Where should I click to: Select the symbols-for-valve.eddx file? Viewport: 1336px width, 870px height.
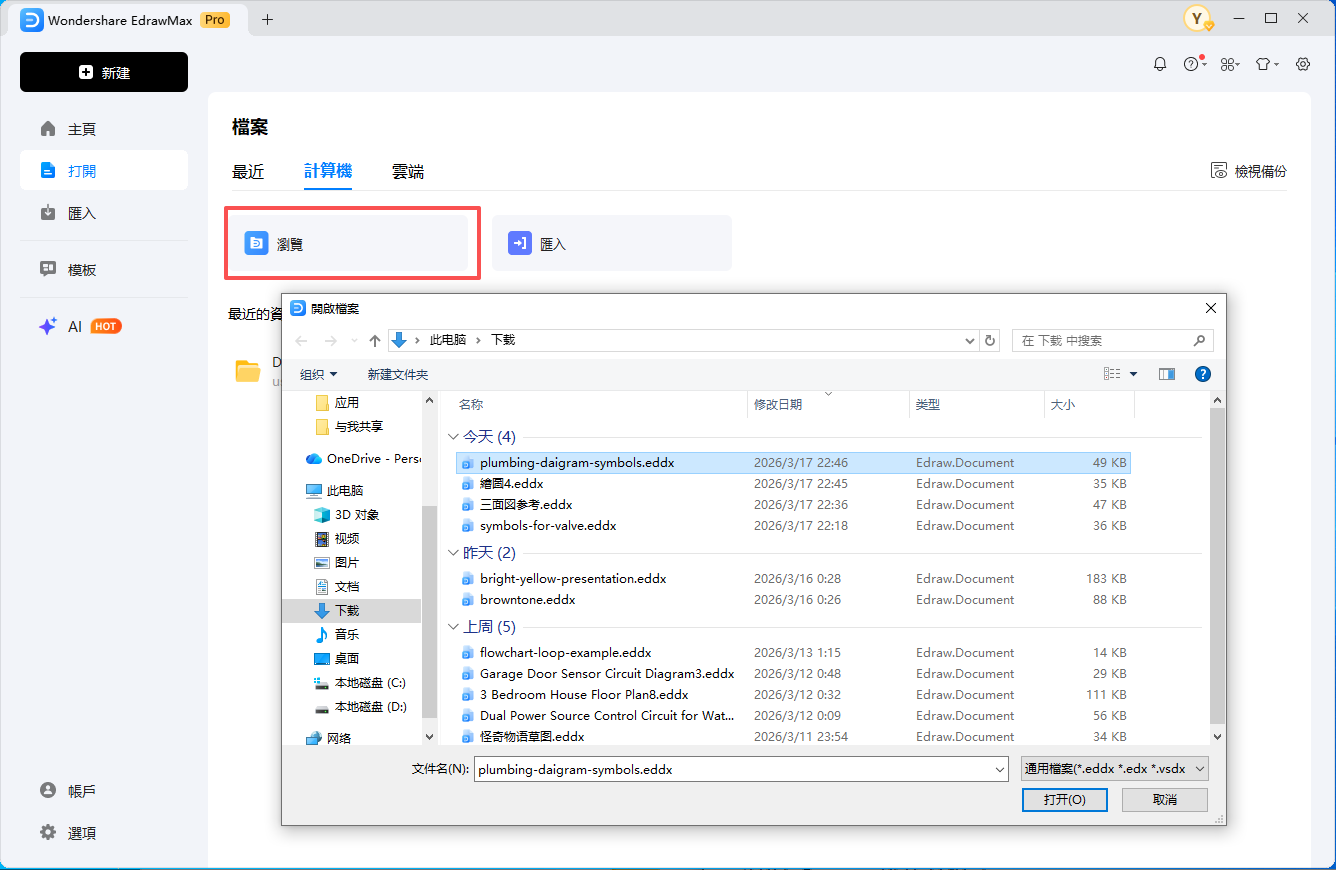[547, 526]
